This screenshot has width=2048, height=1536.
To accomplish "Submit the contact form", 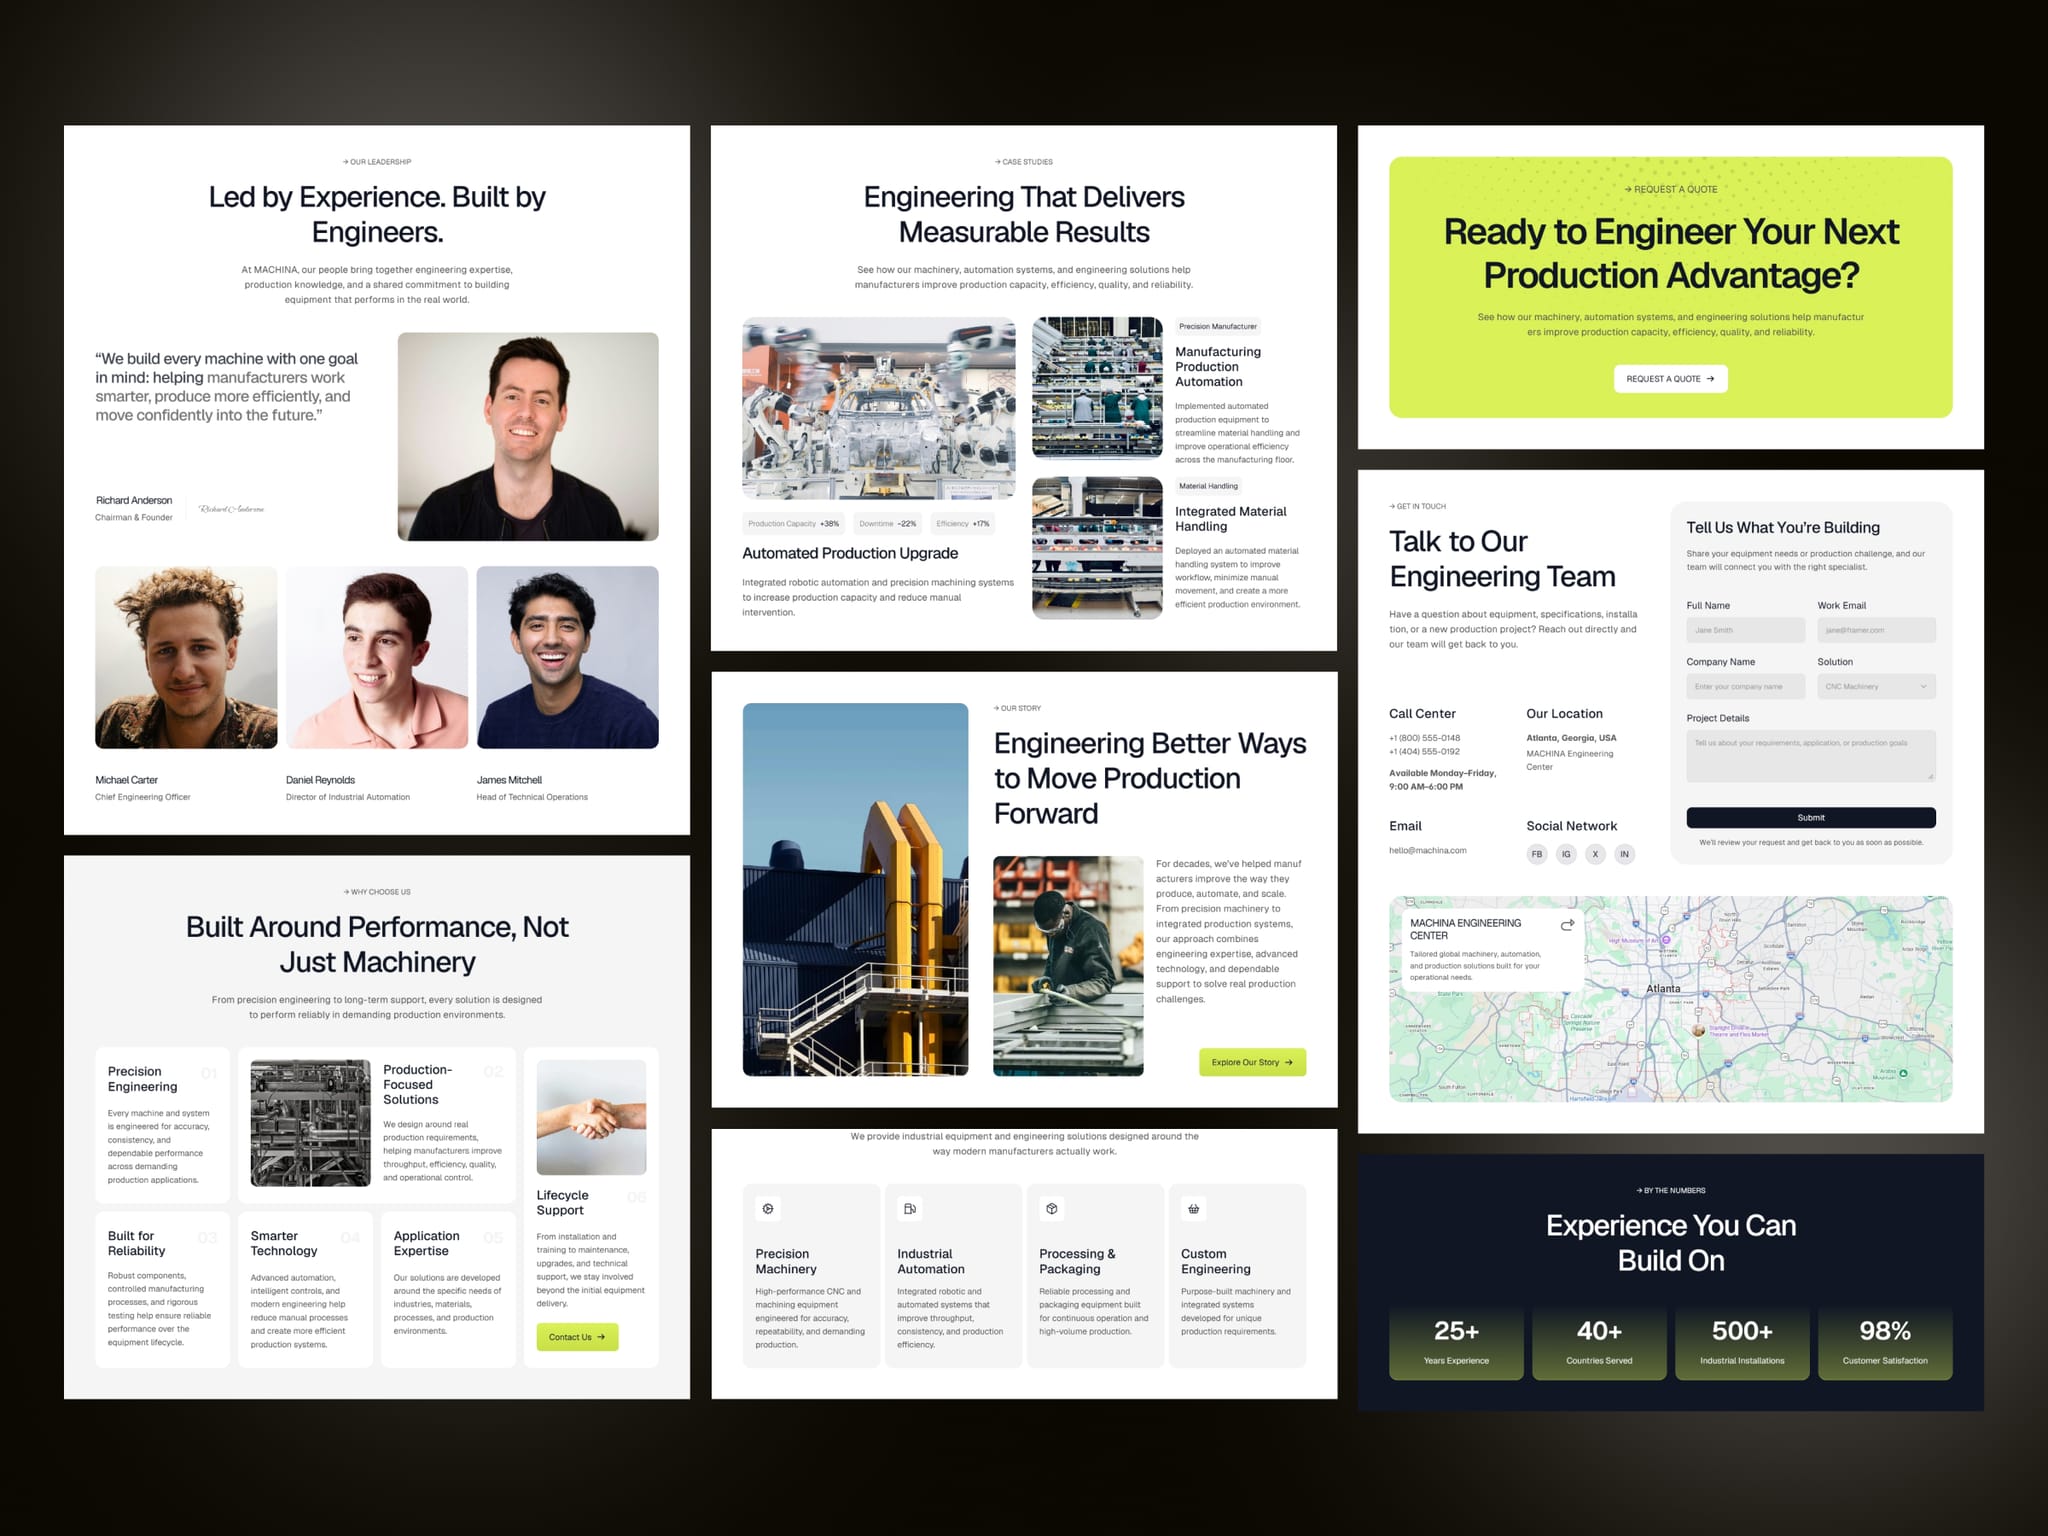I will point(1811,817).
